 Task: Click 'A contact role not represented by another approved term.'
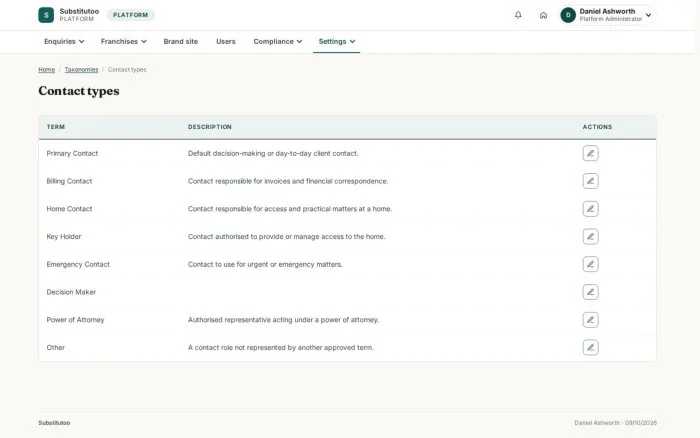click(x=280, y=347)
